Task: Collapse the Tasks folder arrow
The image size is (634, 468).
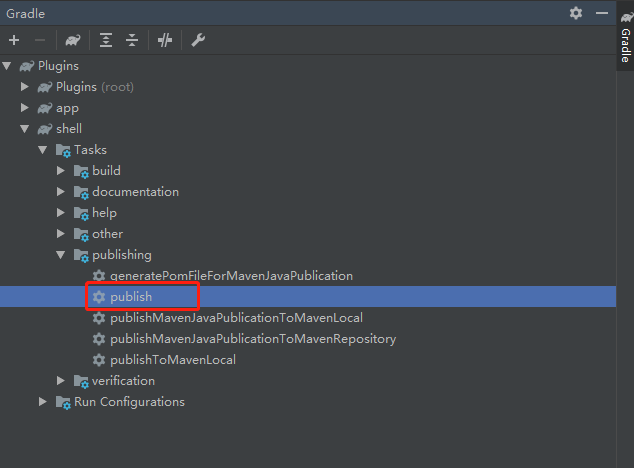Action: (43, 150)
